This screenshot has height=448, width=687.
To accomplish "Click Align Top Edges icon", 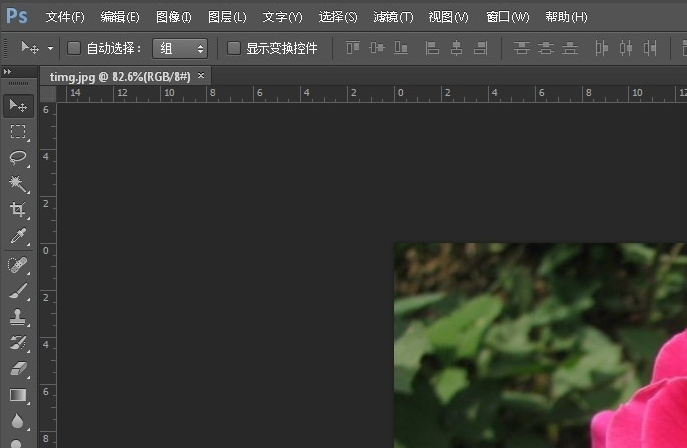I will (x=353, y=48).
